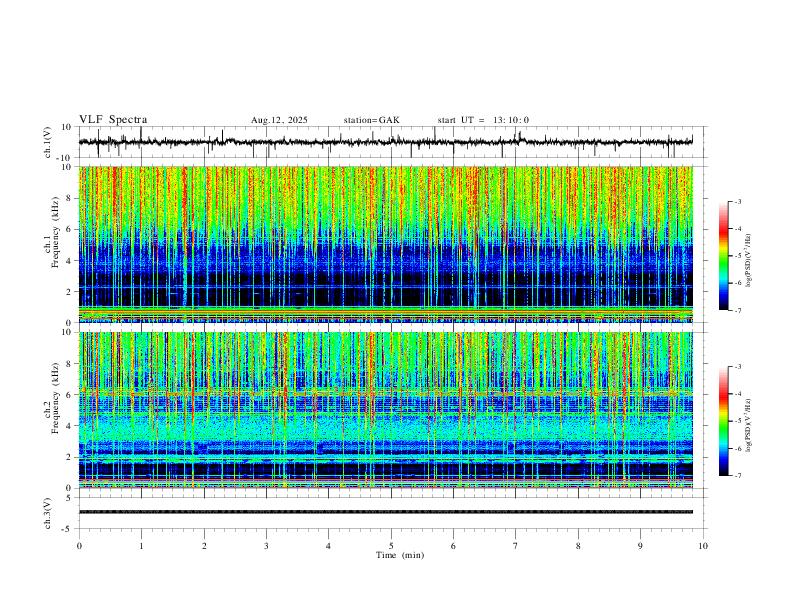Click the 'ch.3(V)' axis label
The width and height of the screenshot is (792, 612).
tap(48, 513)
